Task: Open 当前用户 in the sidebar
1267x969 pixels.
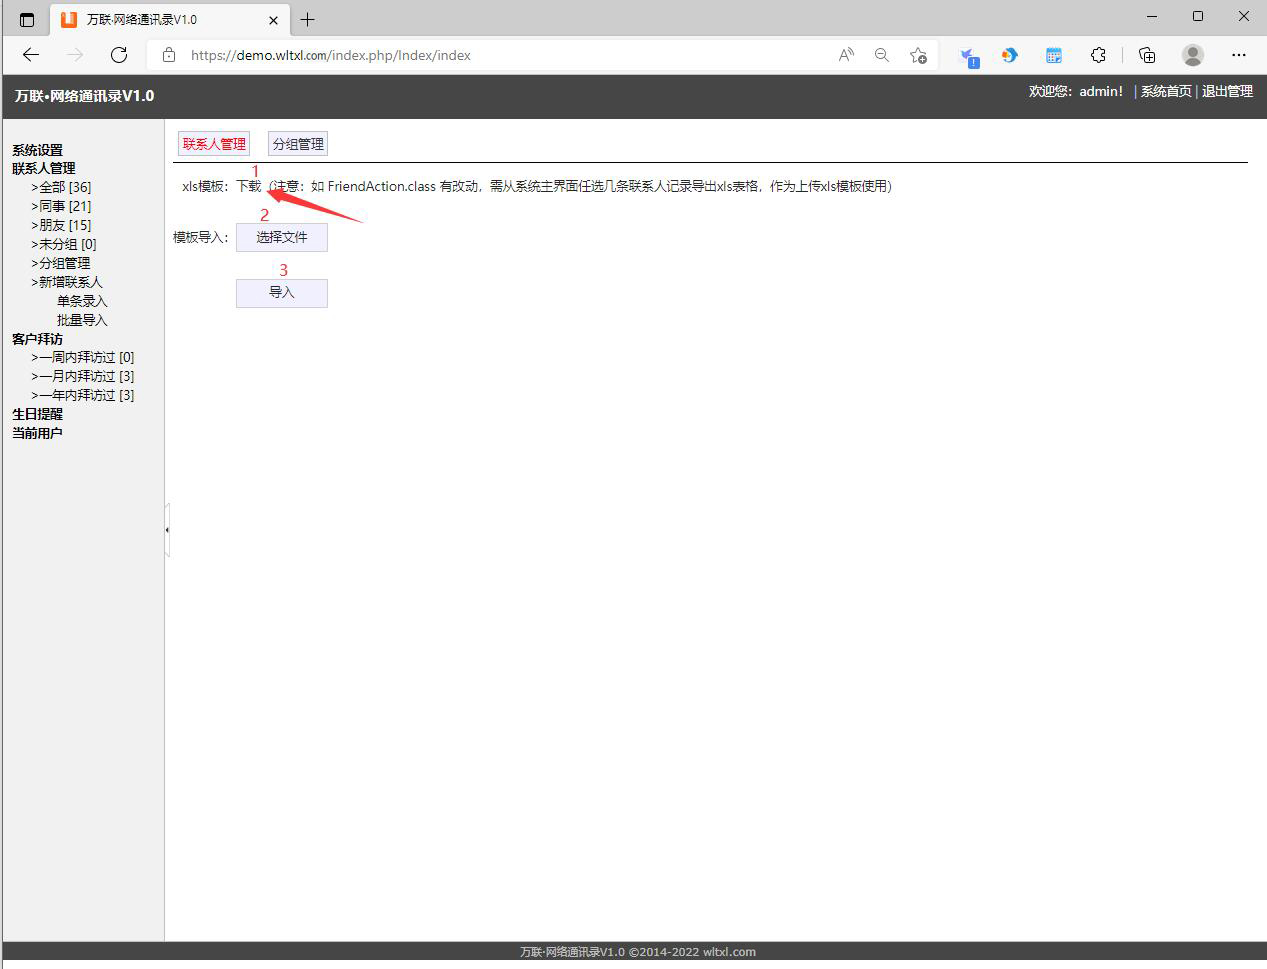Action: pos(37,433)
